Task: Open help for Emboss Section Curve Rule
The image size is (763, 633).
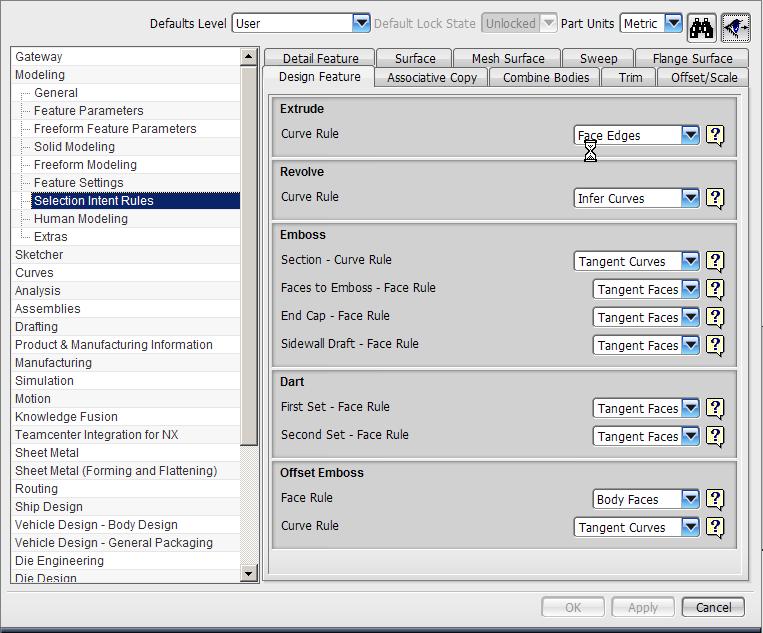Action: [x=715, y=261]
